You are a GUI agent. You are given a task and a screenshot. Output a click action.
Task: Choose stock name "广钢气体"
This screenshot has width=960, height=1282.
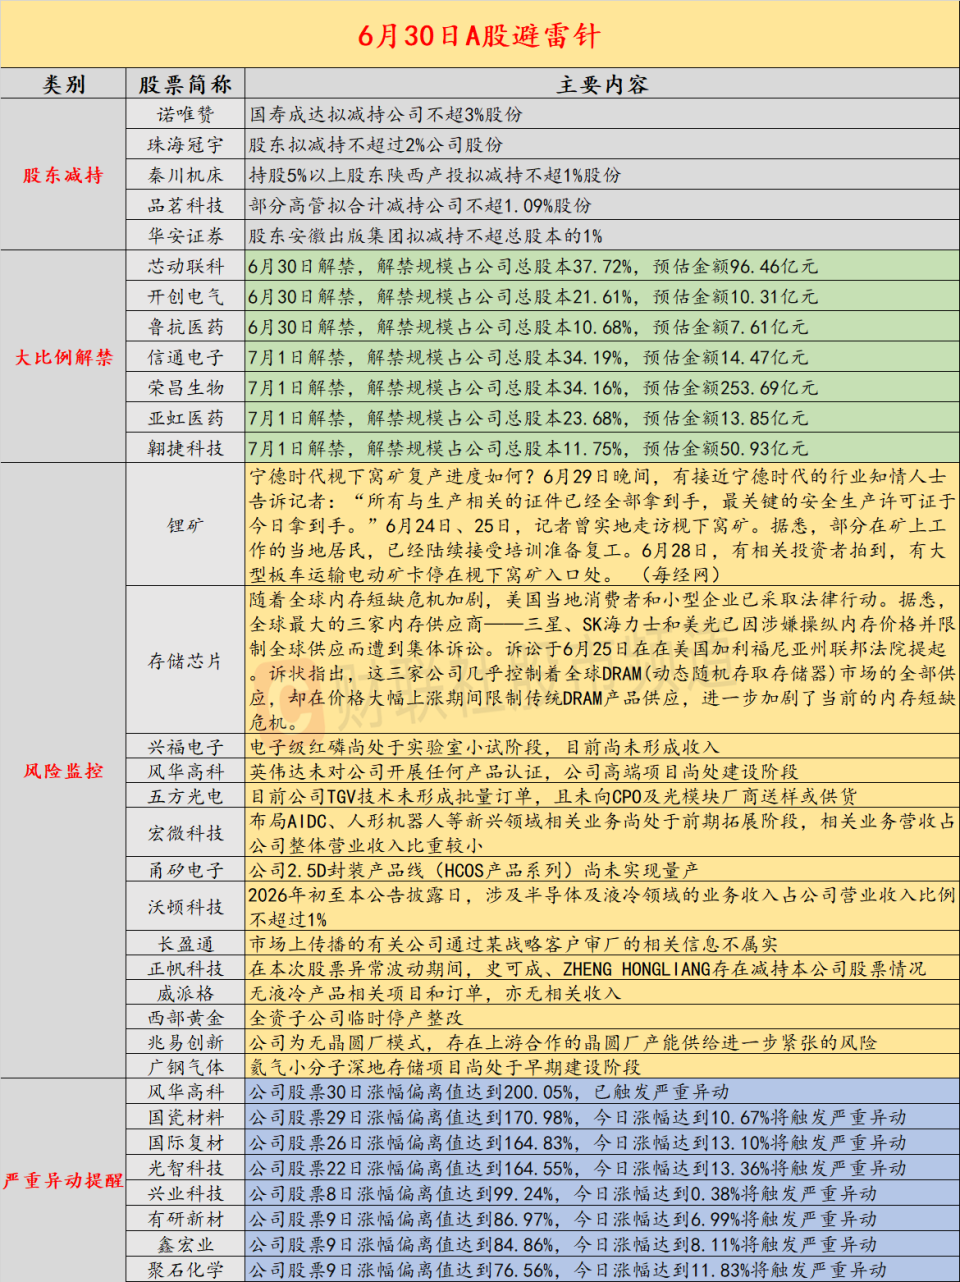pos(186,1068)
